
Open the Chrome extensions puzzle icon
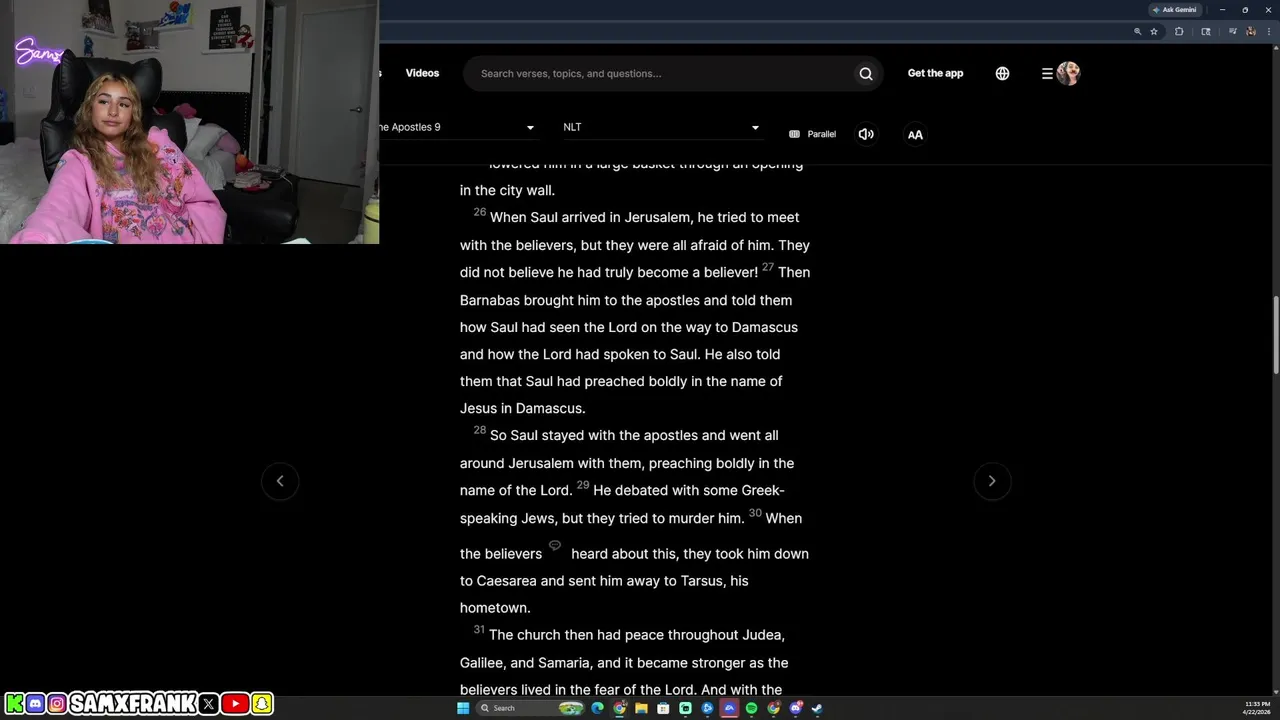1179,31
